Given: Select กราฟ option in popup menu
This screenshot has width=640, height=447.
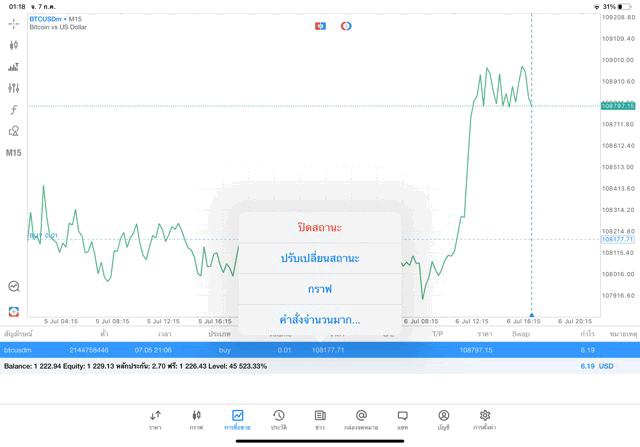Looking at the screenshot, I should [320, 289].
